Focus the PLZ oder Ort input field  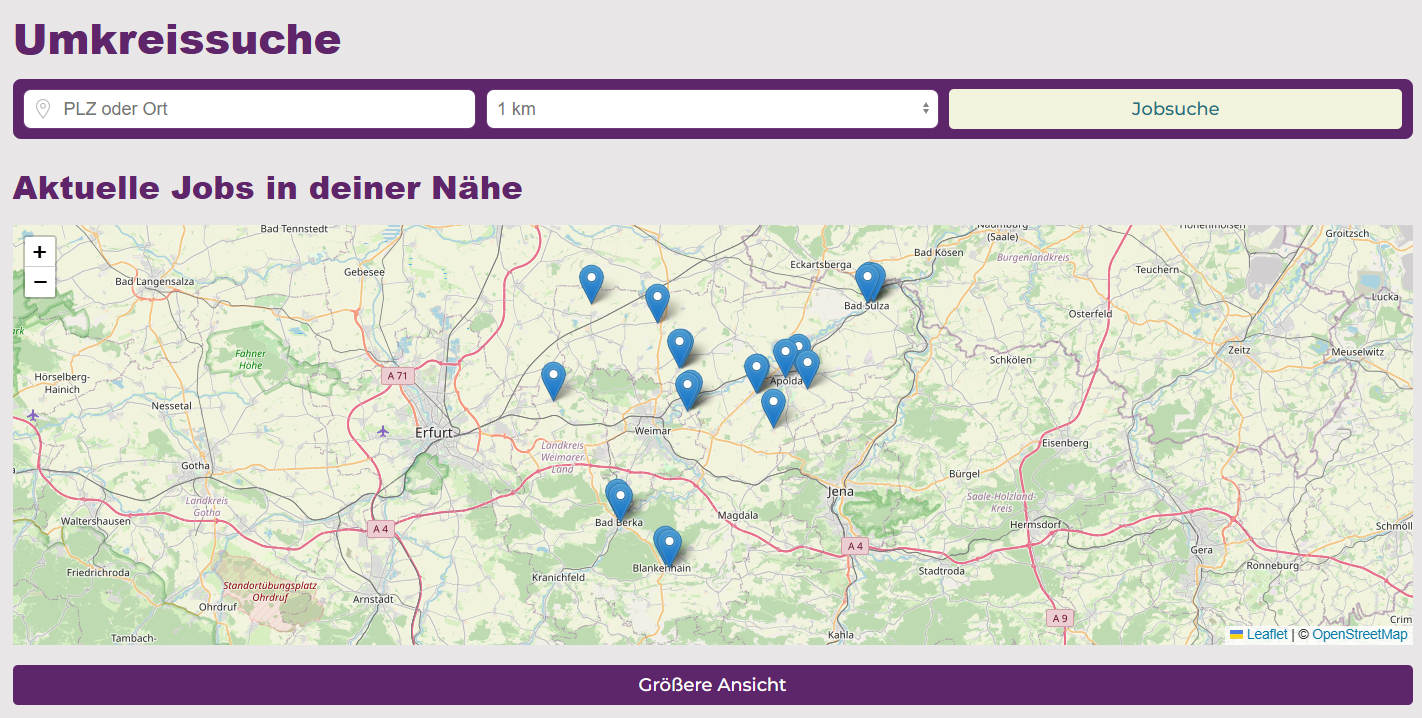(x=262, y=109)
